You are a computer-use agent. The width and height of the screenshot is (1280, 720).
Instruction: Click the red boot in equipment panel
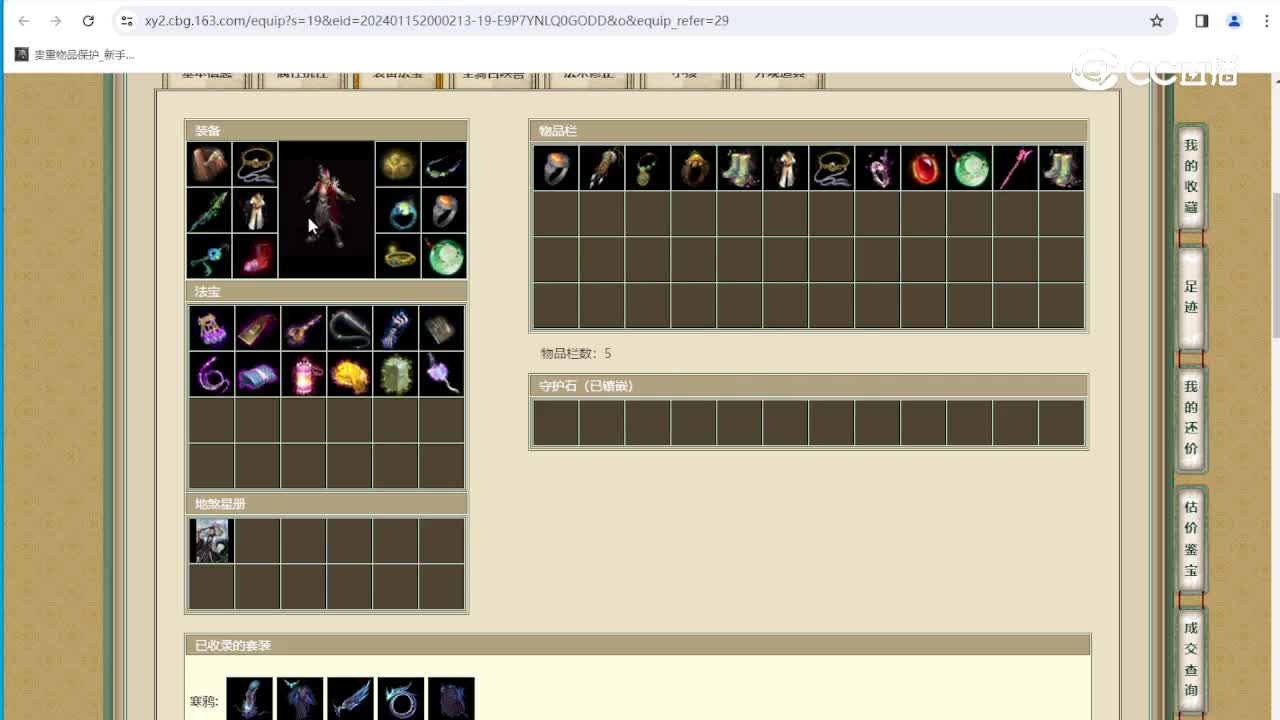(256, 256)
